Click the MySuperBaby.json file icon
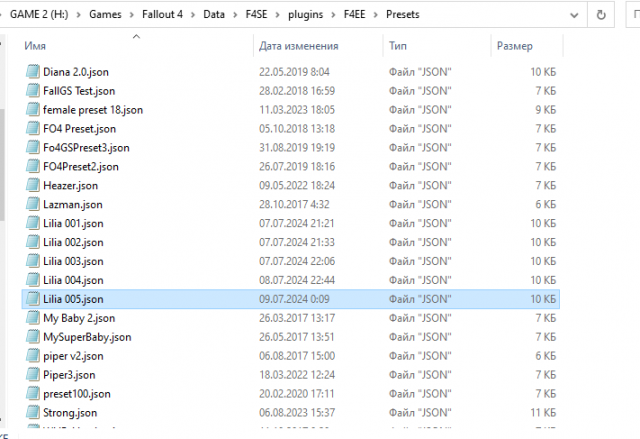 [33, 337]
